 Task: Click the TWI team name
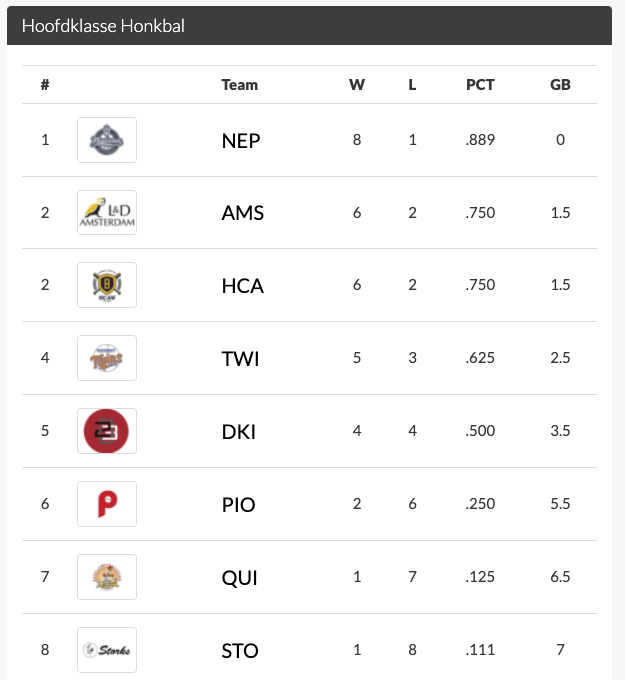pyautogui.click(x=240, y=359)
